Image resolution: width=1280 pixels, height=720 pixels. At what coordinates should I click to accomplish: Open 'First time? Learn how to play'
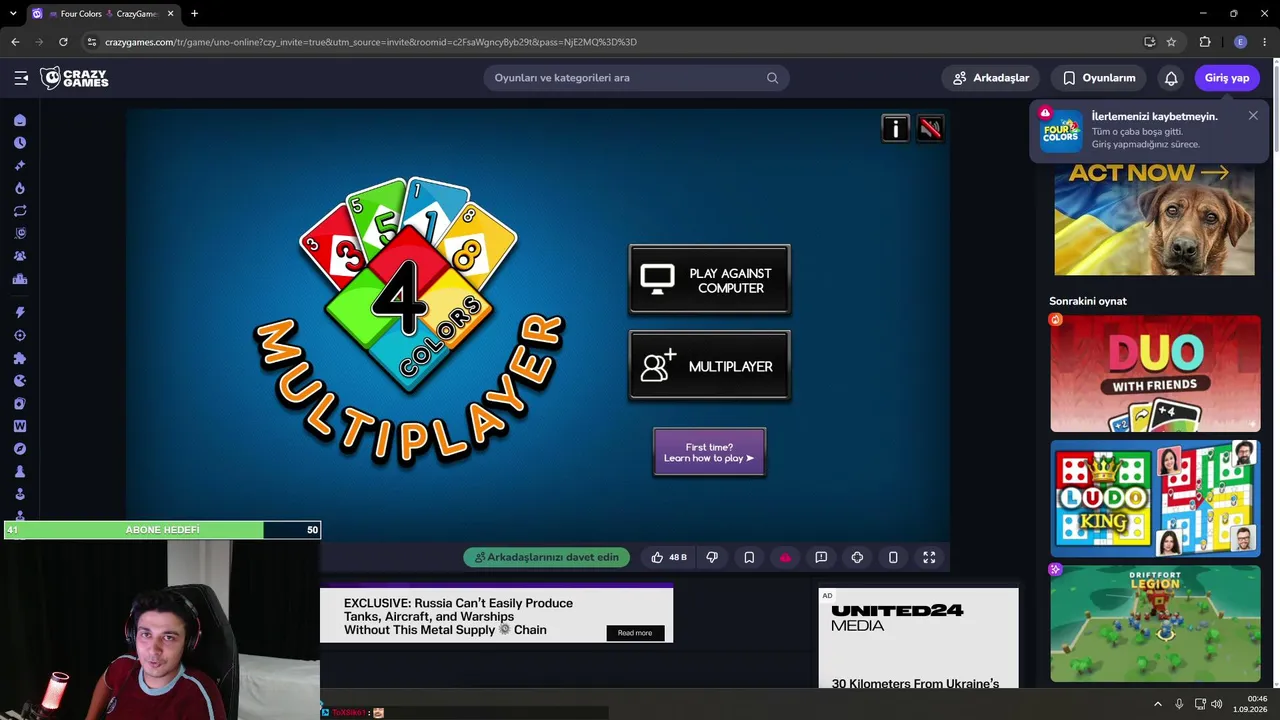709,452
